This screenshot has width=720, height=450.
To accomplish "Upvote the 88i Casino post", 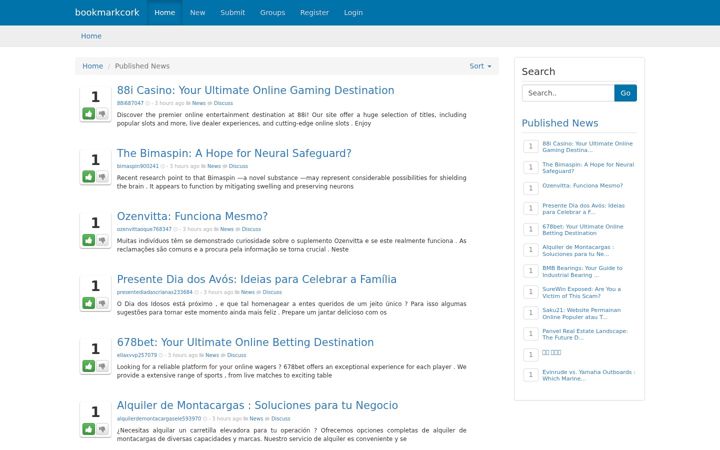I will pos(89,113).
